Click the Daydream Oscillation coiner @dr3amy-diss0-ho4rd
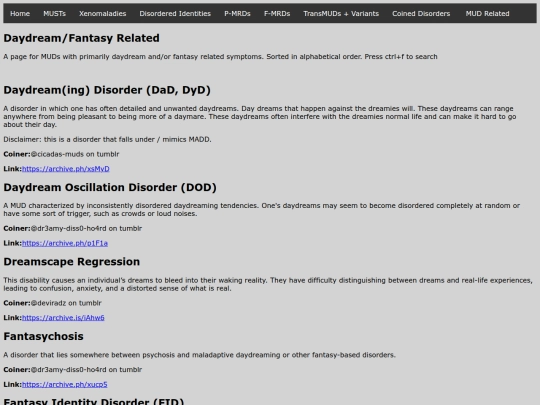 86,228
